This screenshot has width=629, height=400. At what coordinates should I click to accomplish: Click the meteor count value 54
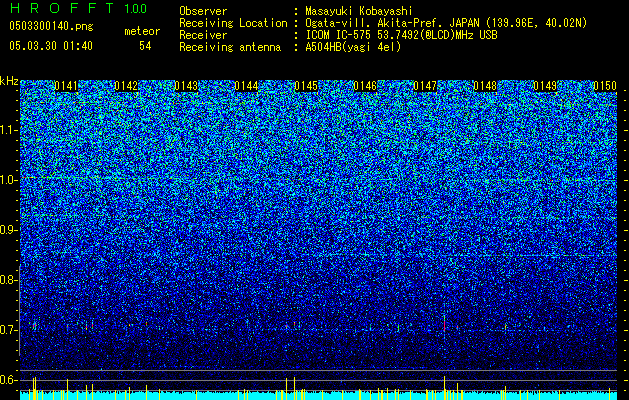tap(145, 46)
